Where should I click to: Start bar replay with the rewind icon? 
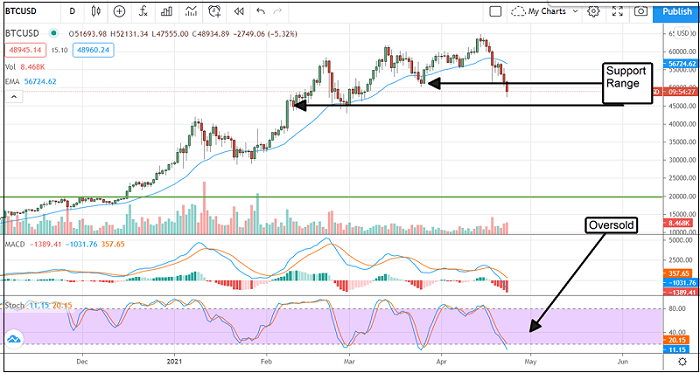(x=239, y=12)
